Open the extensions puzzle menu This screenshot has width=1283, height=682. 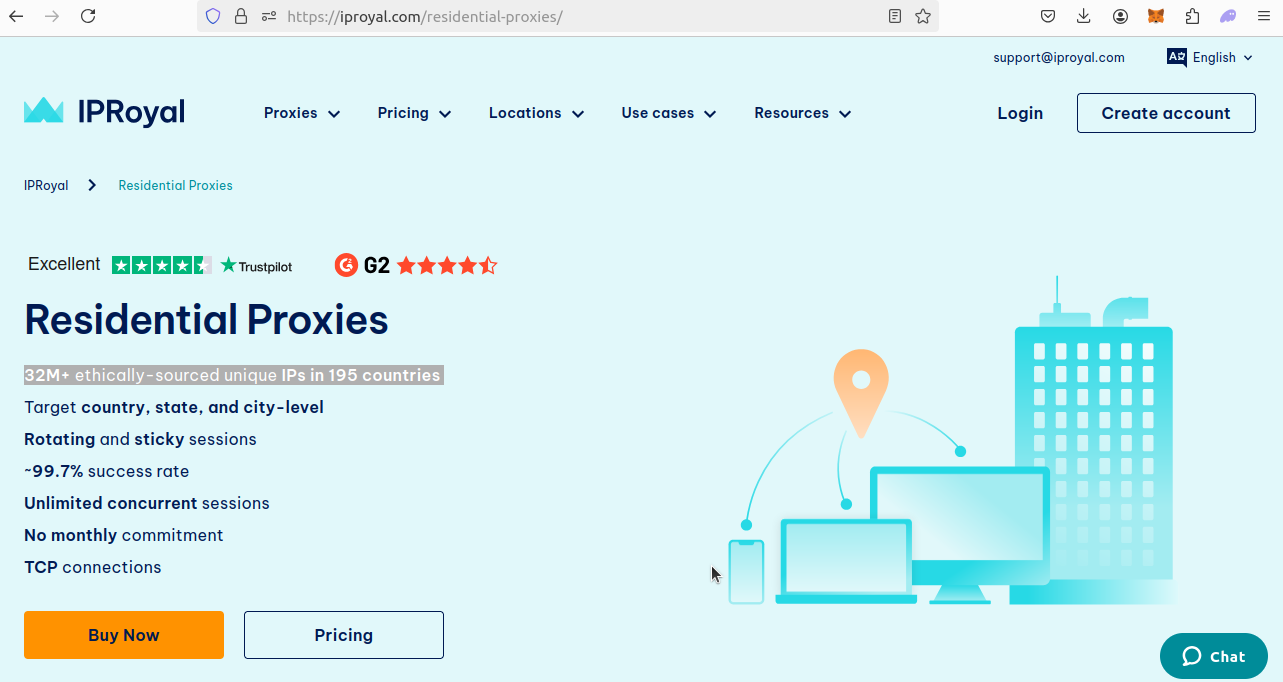(1192, 16)
